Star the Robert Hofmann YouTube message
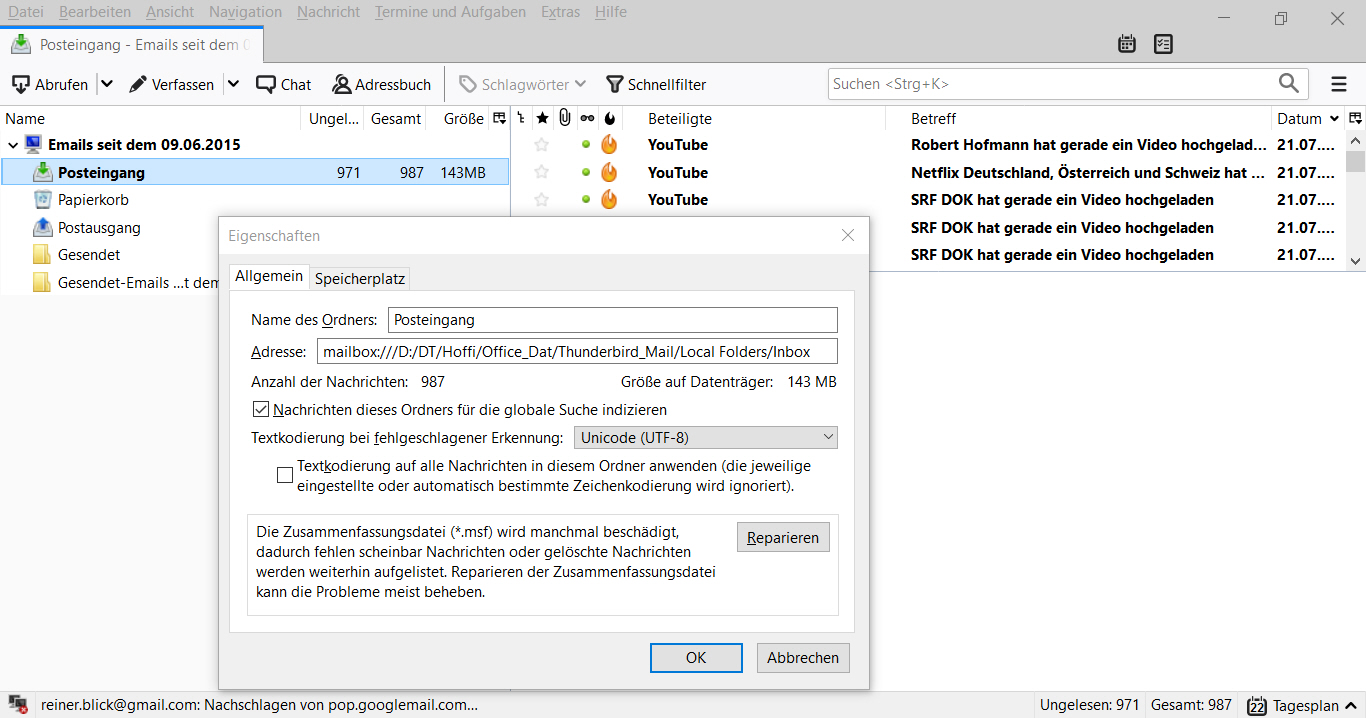 click(x=542, y=145)
